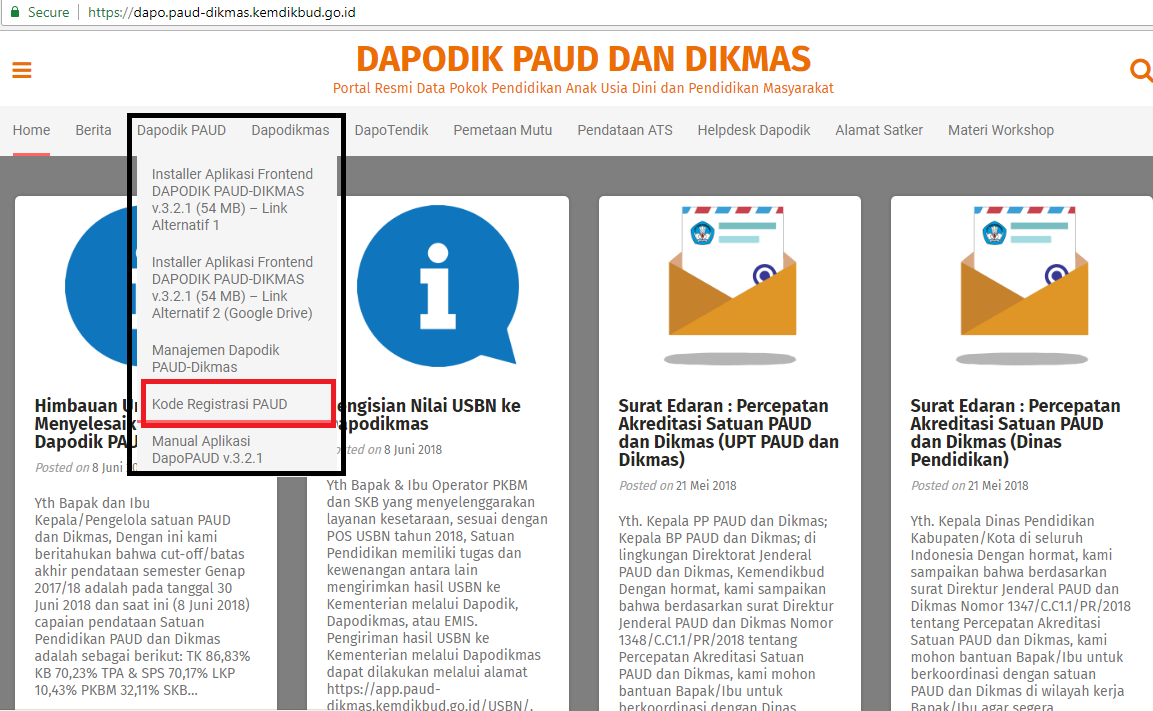Open the Home tab
Image resolution: width=1153 pixels, height=711 pixels.
click(32, 130)
